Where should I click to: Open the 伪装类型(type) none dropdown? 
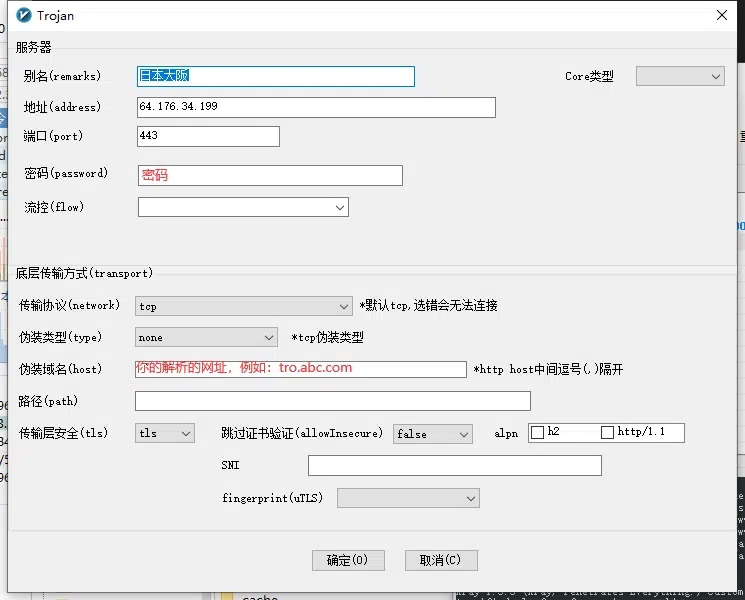click(205, 338)
